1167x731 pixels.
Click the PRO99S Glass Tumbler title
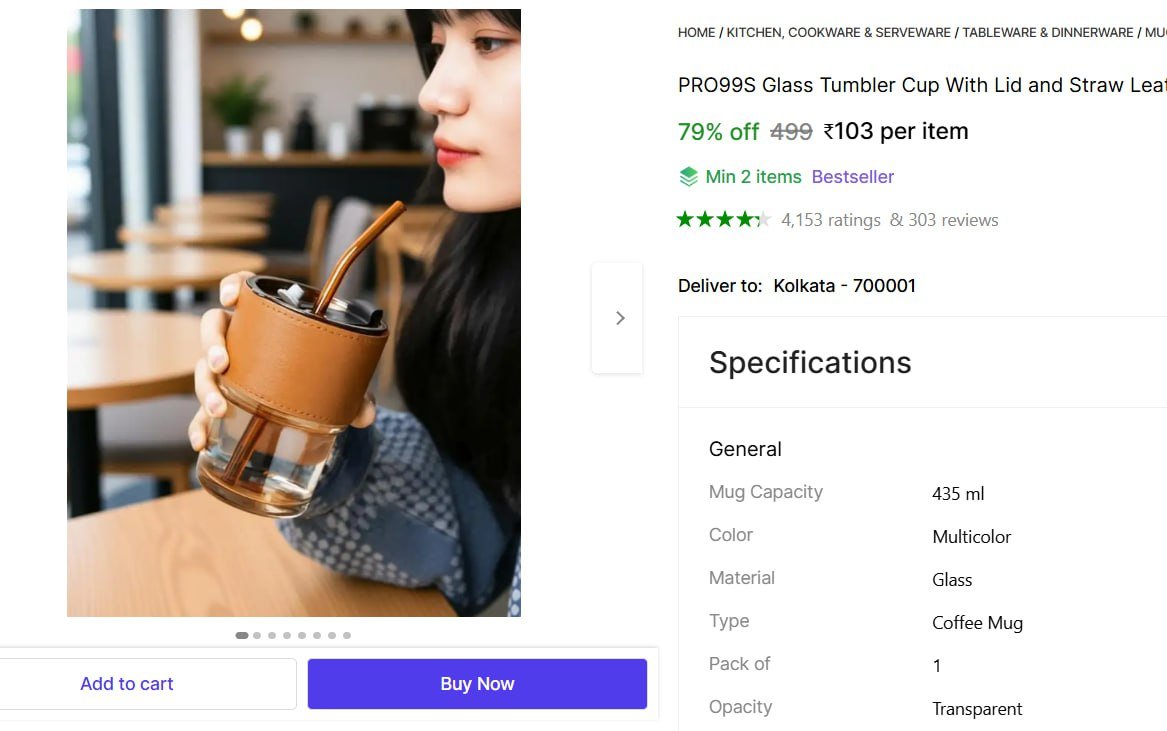tap(920, 85)
